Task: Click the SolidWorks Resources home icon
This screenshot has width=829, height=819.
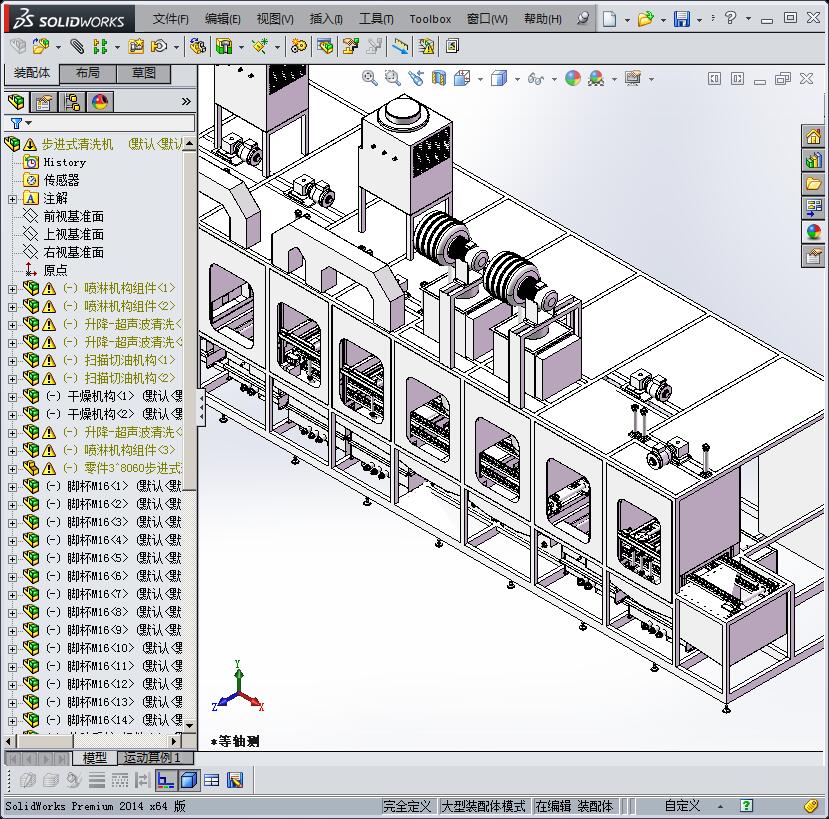Action: pyautogui.click(x=813, y=136)
